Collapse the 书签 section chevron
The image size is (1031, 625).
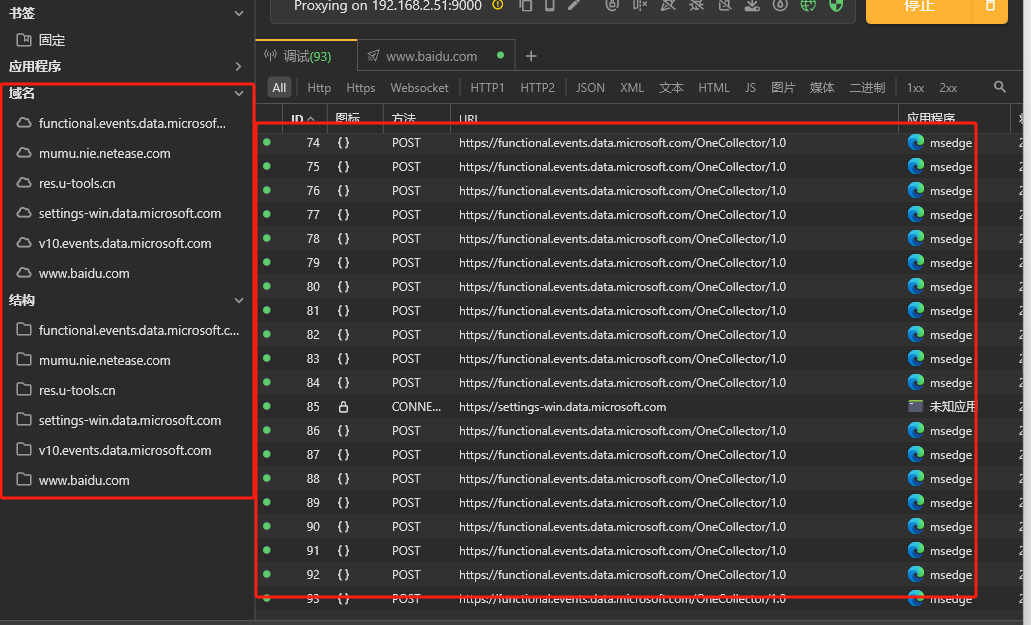[239, 13]
